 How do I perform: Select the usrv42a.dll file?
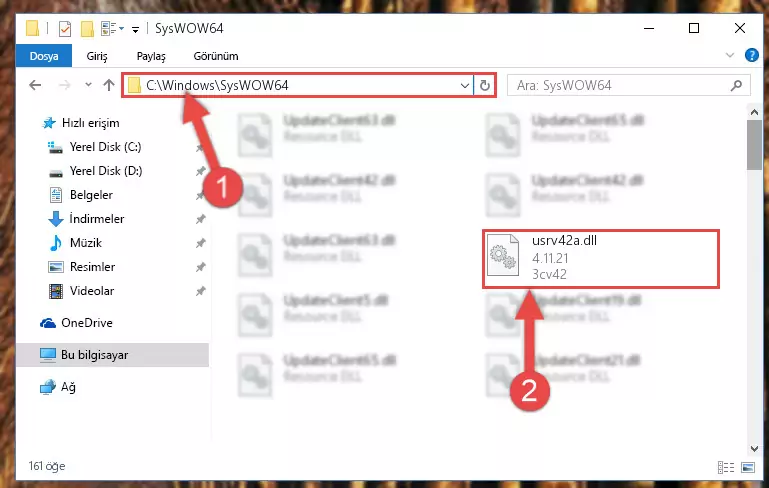tap(601, 258)
